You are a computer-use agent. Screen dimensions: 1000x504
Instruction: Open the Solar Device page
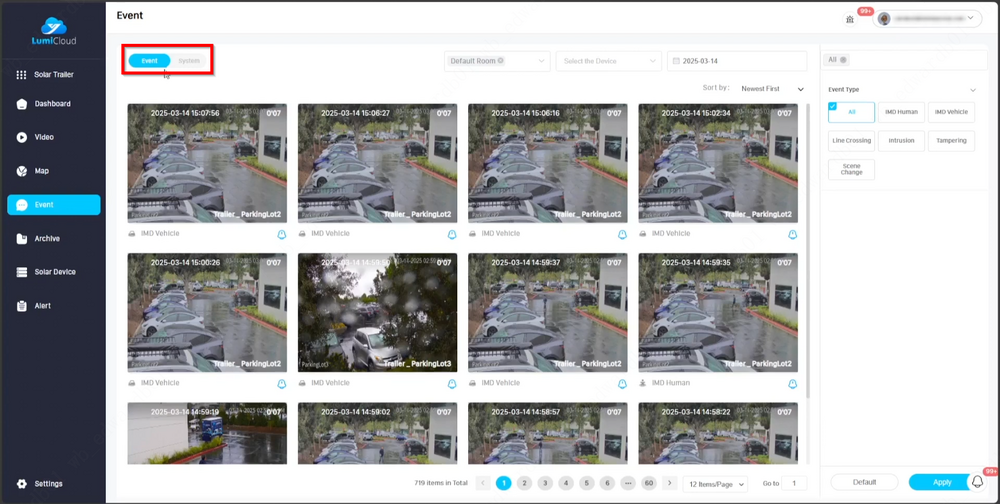click(54, 272)
